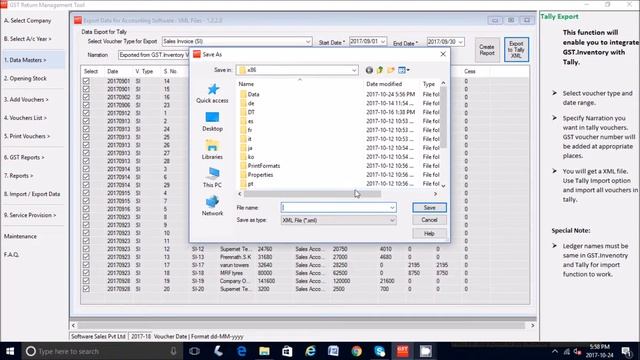
Task: Uncheck row with S. No. 14
Action: click(x=86, y=81)
